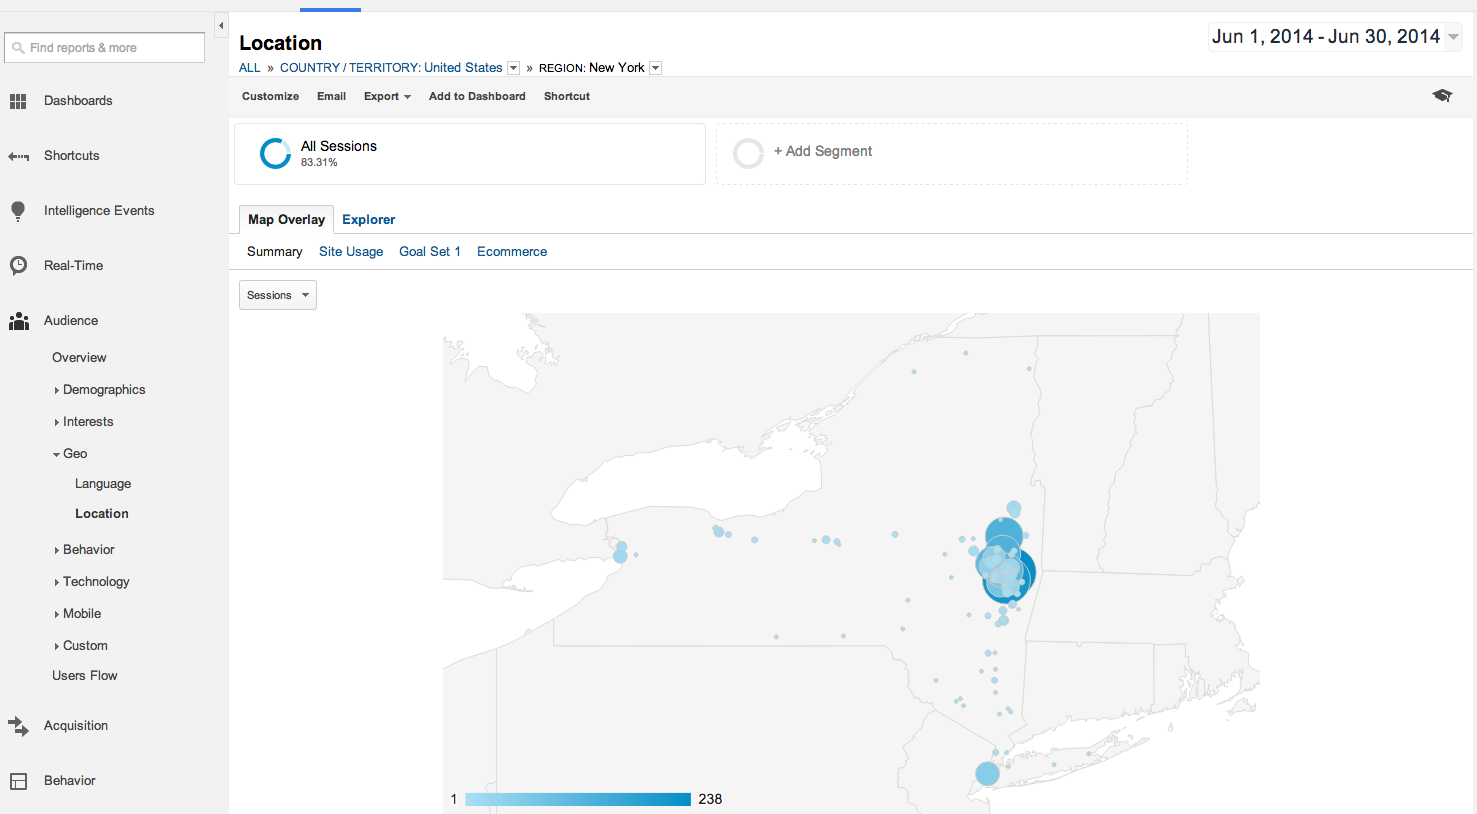Click the graduation cap help icon

click(1442, 96)
